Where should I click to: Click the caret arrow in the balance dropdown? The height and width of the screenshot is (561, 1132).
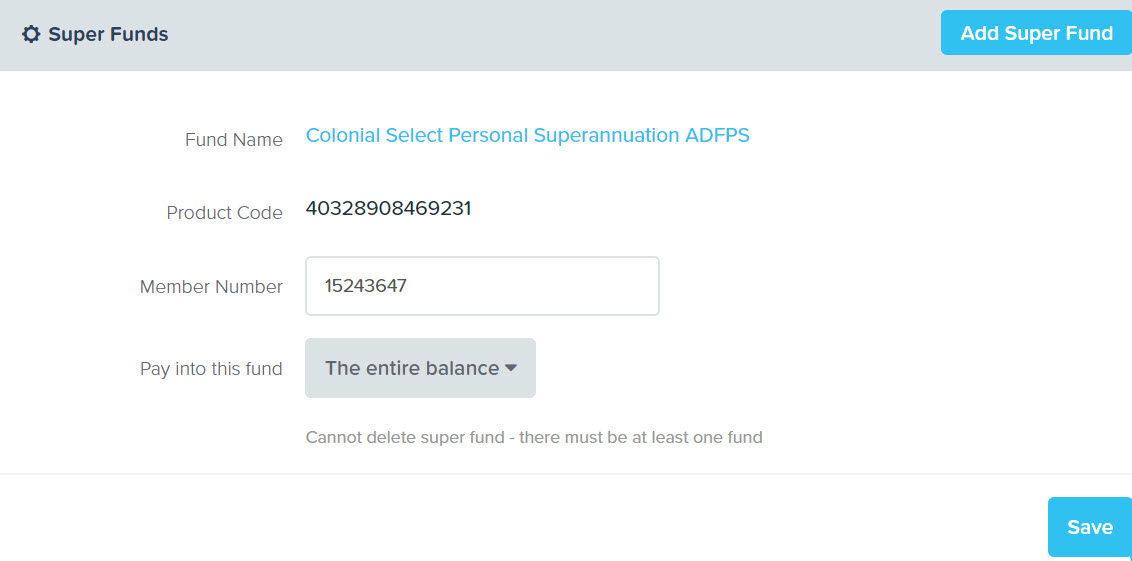coord(510,368)
